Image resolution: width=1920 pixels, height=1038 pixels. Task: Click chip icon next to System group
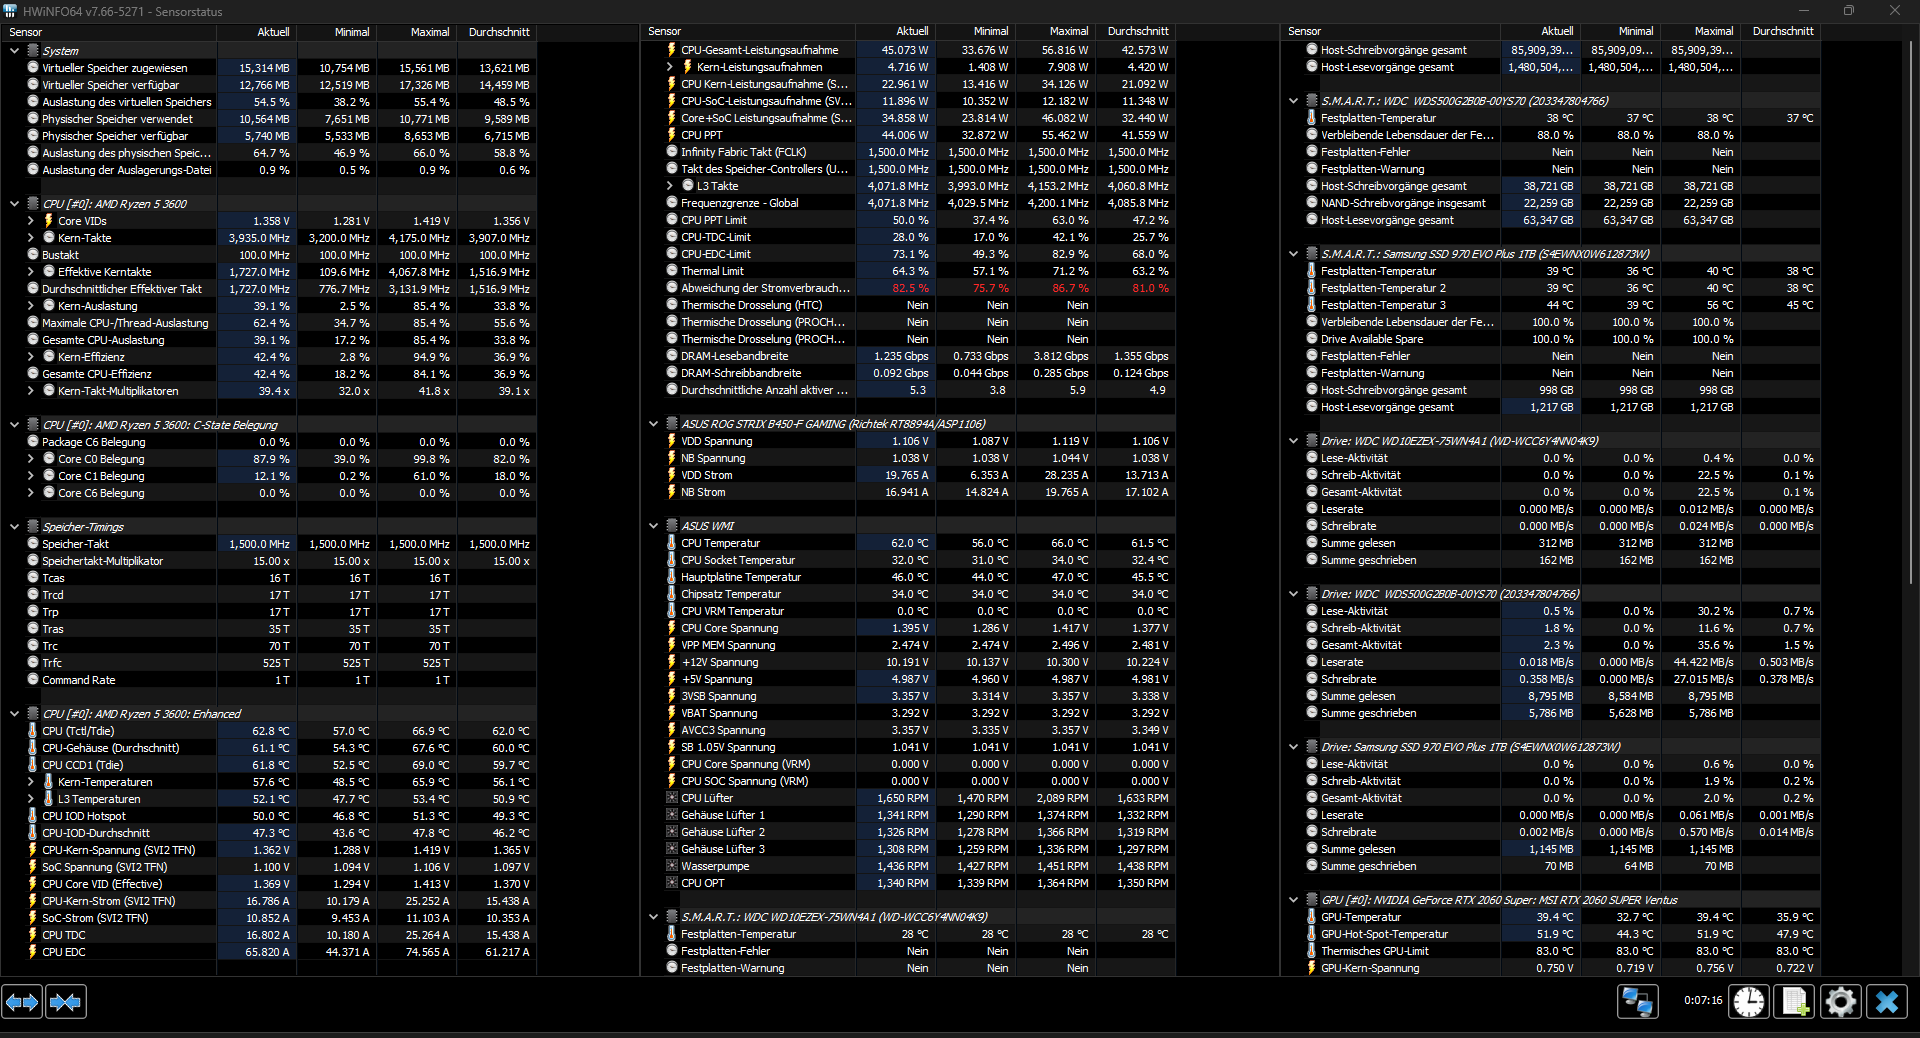pos(33,50)
